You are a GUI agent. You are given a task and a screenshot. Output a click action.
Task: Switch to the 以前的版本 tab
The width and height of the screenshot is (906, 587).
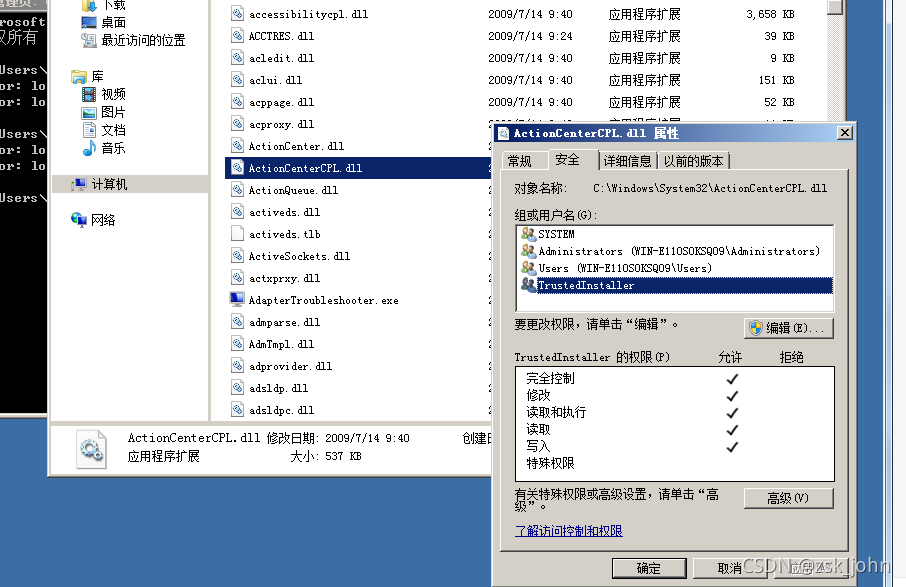coord(693,161)
